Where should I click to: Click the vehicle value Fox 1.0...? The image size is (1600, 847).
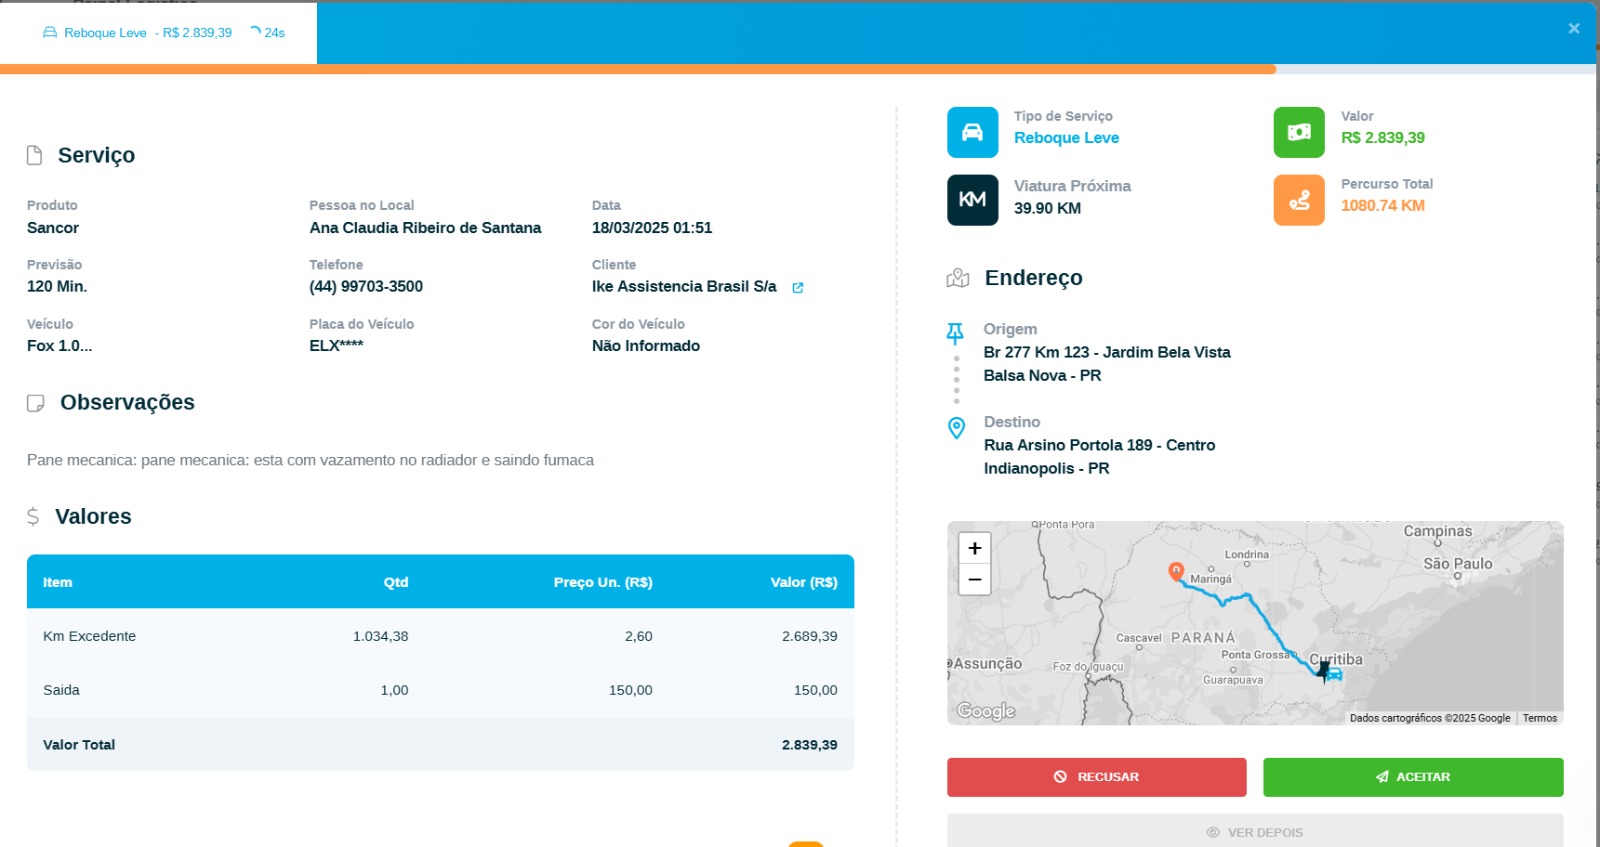59,346
